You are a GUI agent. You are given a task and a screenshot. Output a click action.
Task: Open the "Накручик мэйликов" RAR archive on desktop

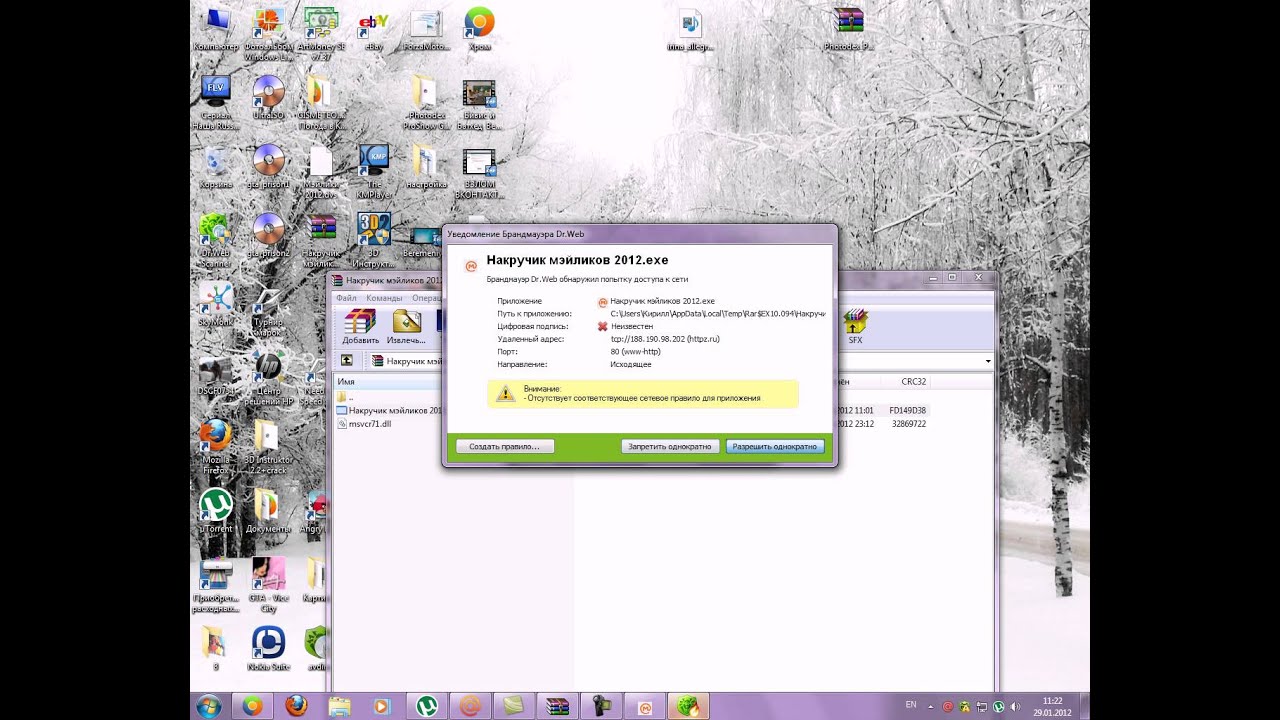pos(321,240)
